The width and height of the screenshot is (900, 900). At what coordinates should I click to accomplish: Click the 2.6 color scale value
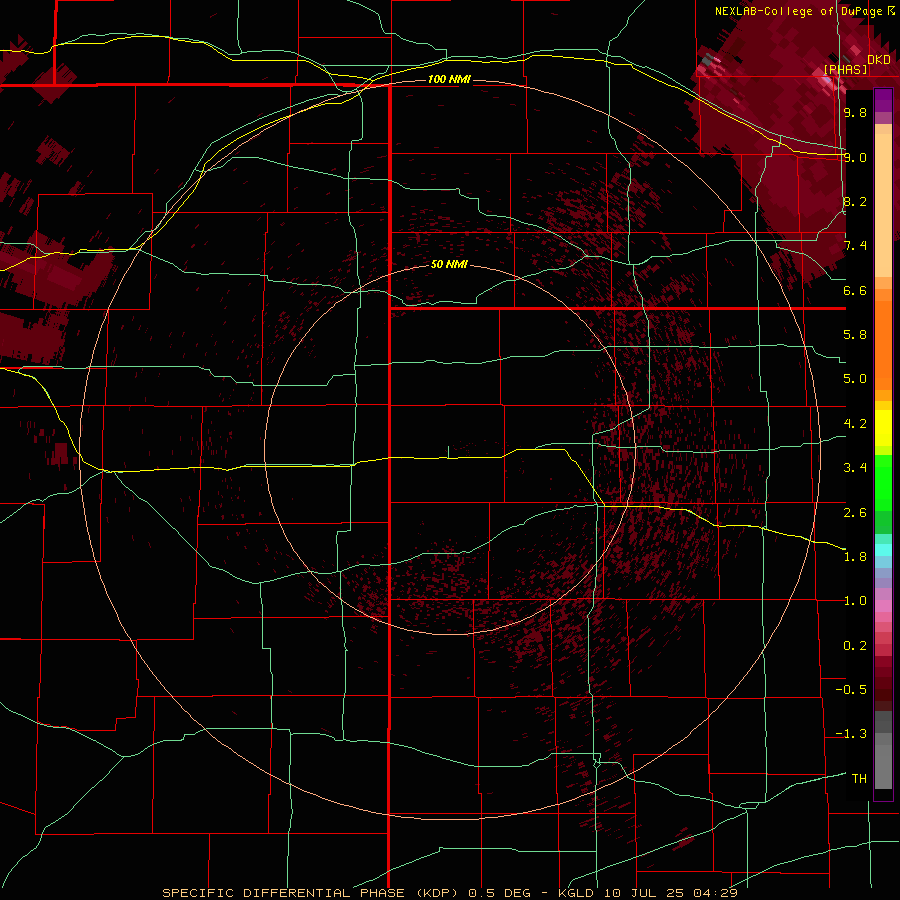click(x=855, y=513)
